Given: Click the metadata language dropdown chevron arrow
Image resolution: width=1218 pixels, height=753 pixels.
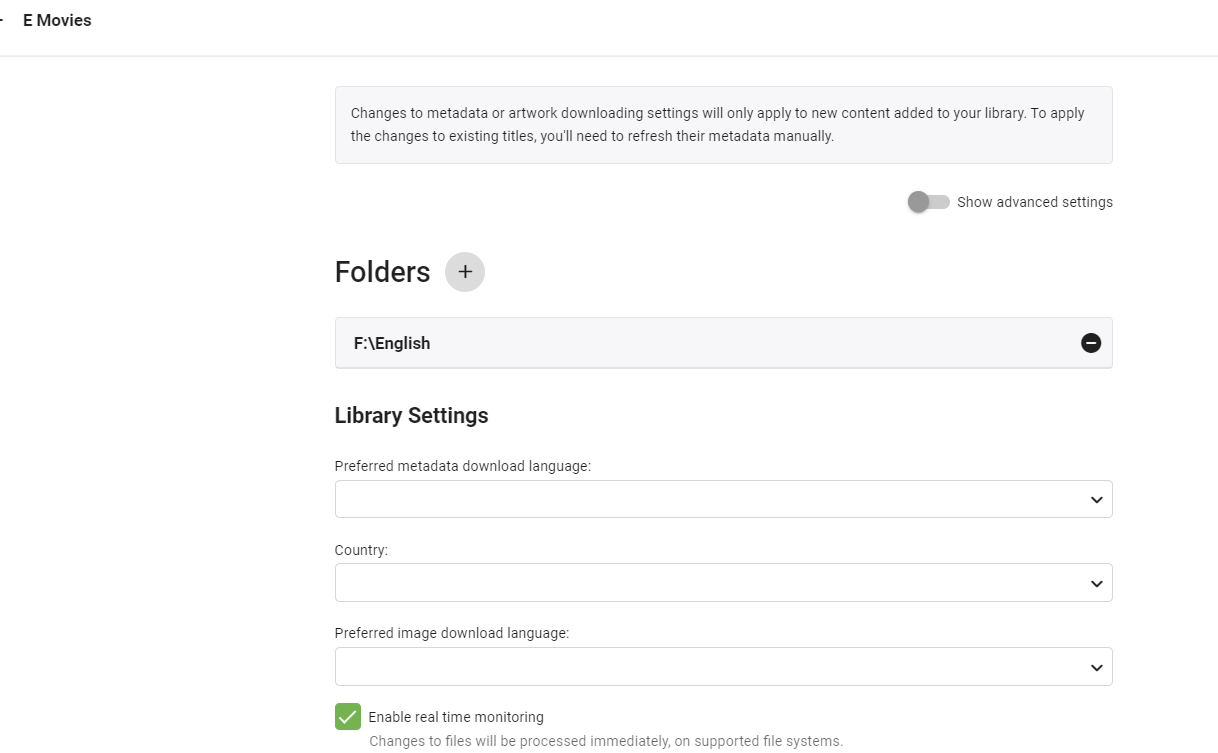Looking at the screenshot, I should pos(1096,499).
